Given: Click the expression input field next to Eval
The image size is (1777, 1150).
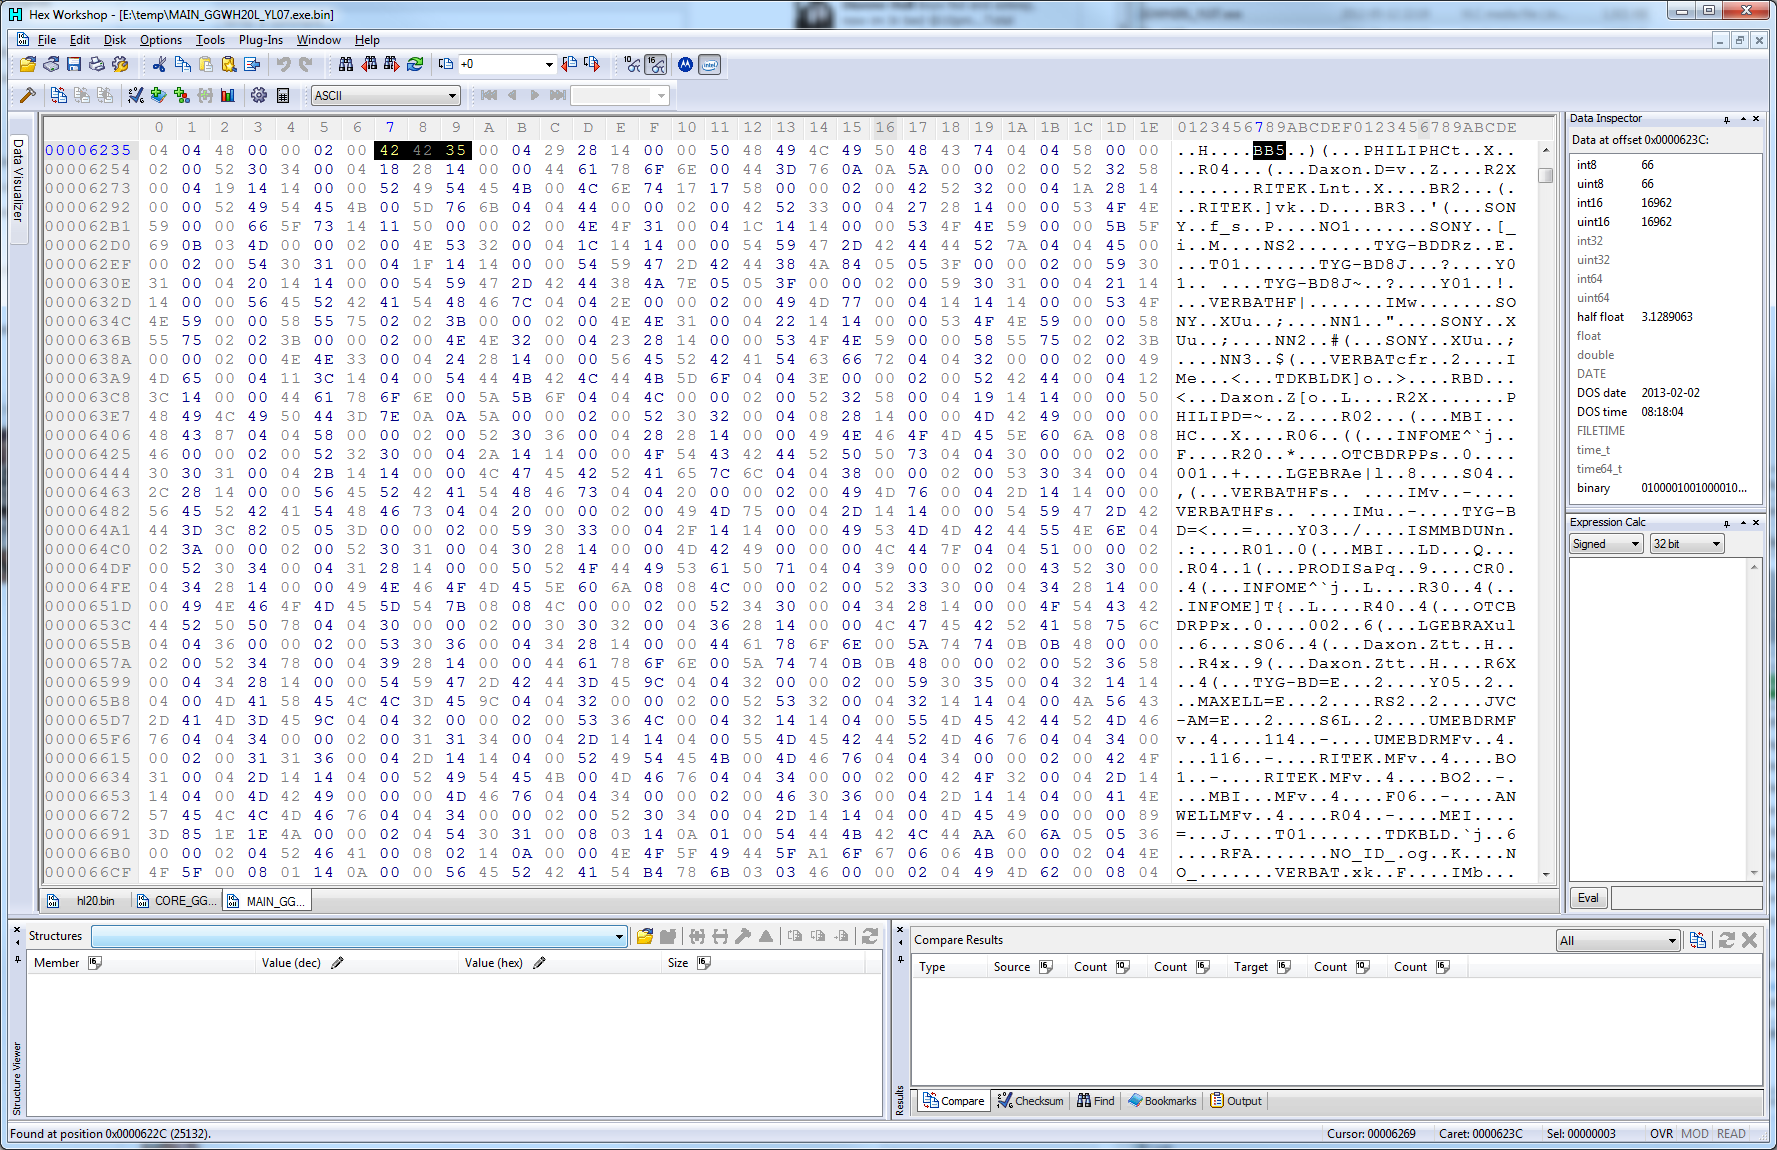Looking at the screenshot, I should pyautogui.click(x=1686, y=897).
